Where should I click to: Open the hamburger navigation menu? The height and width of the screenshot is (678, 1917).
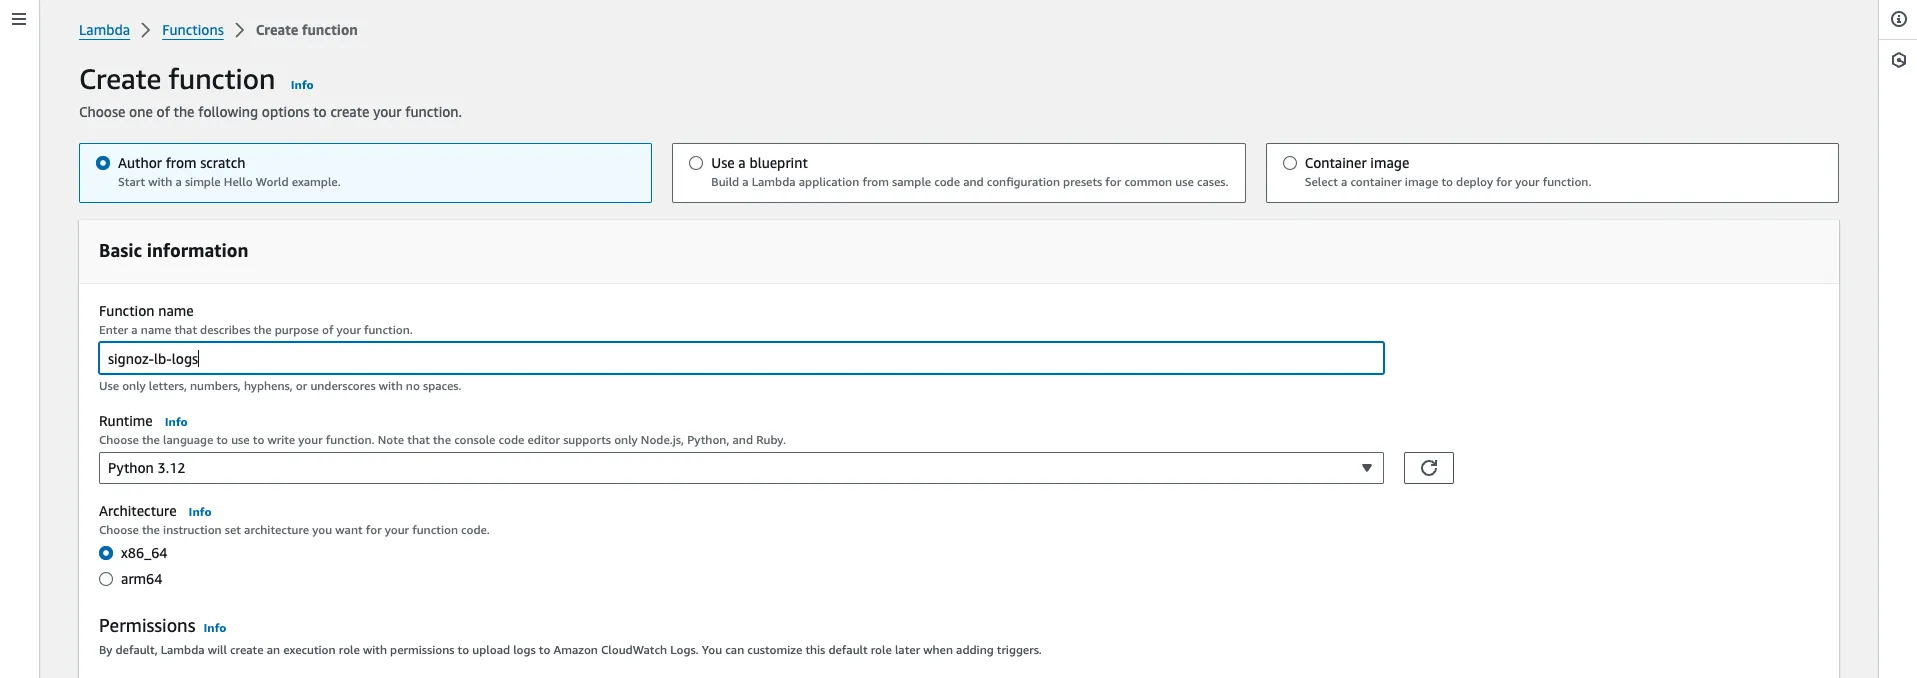tap(19, 19)
